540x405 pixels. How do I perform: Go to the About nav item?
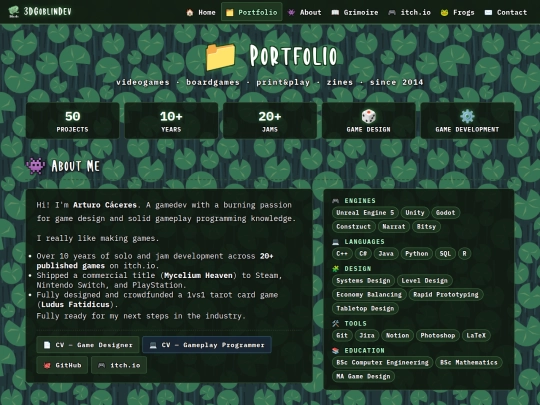304,12
